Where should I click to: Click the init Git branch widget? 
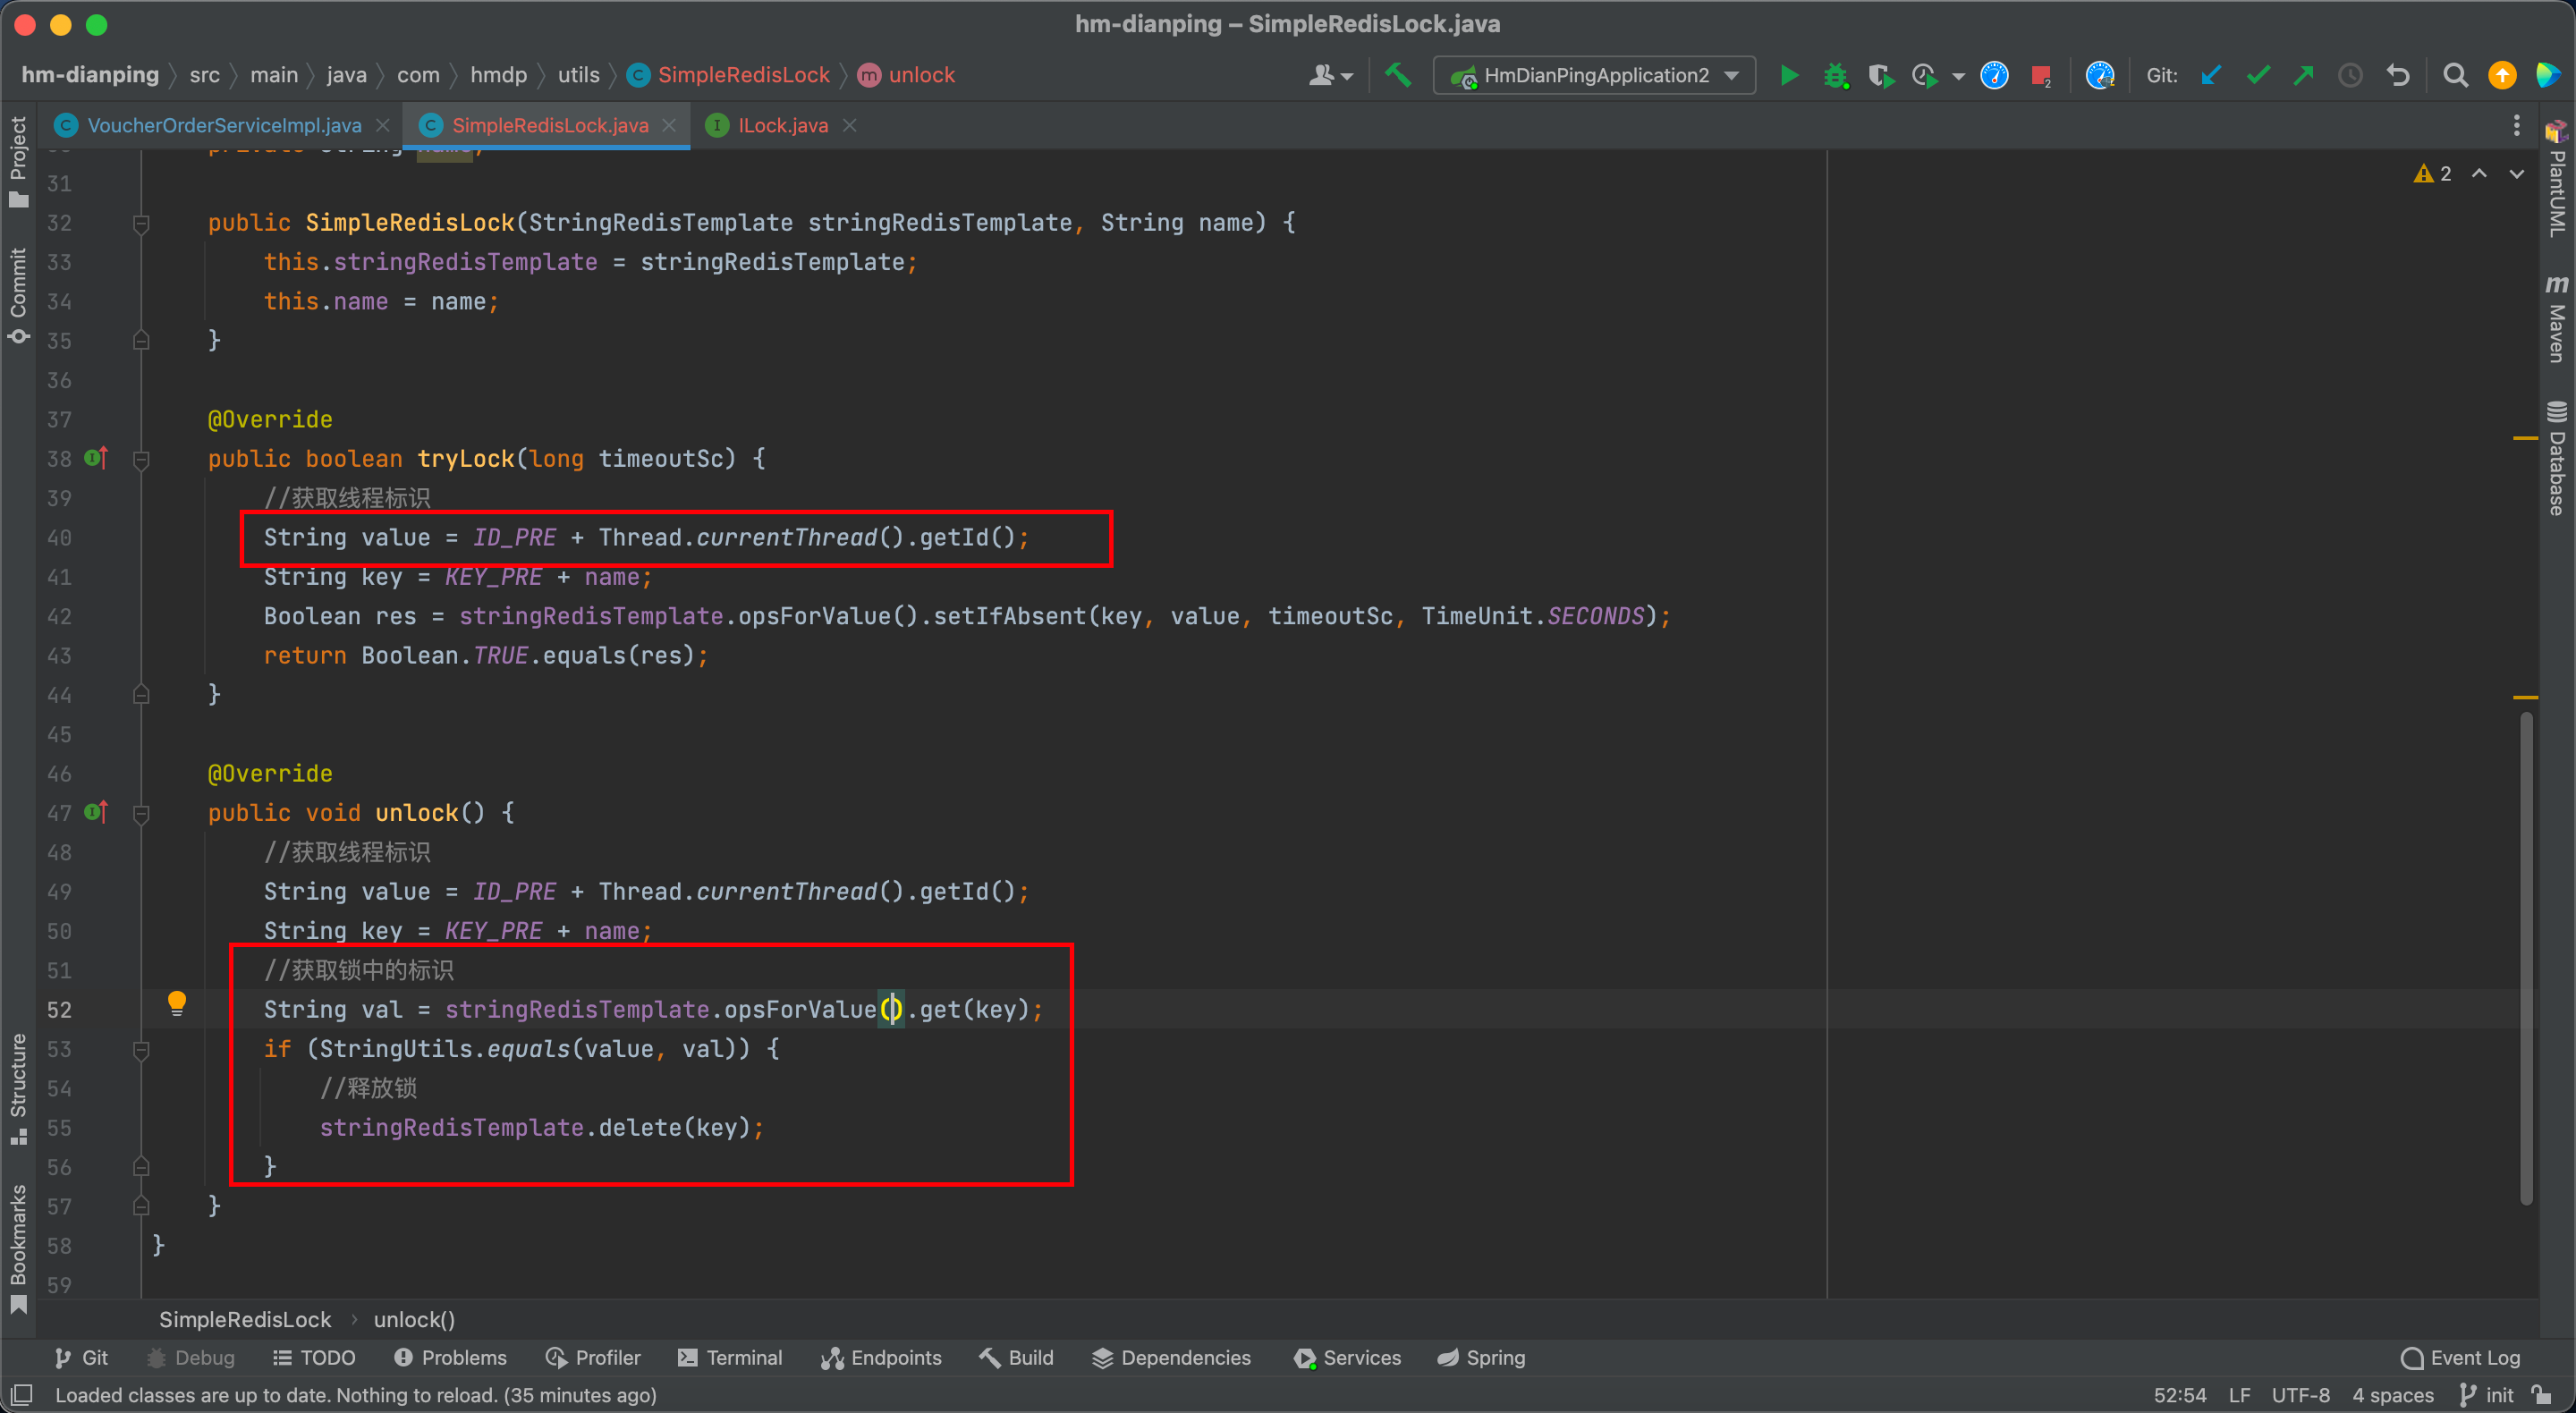click(2487, 1394)
